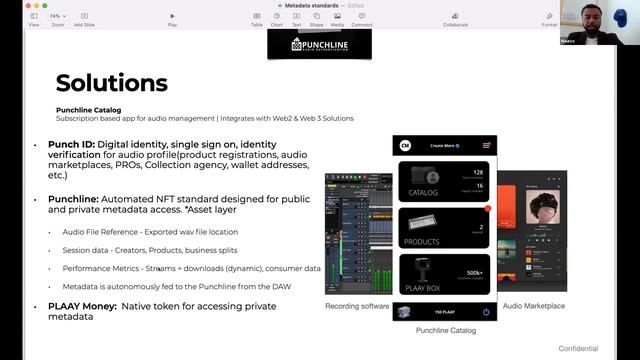Click the wallet box icon in mockup footer
The image size is (640, 360).
(404, 312)
